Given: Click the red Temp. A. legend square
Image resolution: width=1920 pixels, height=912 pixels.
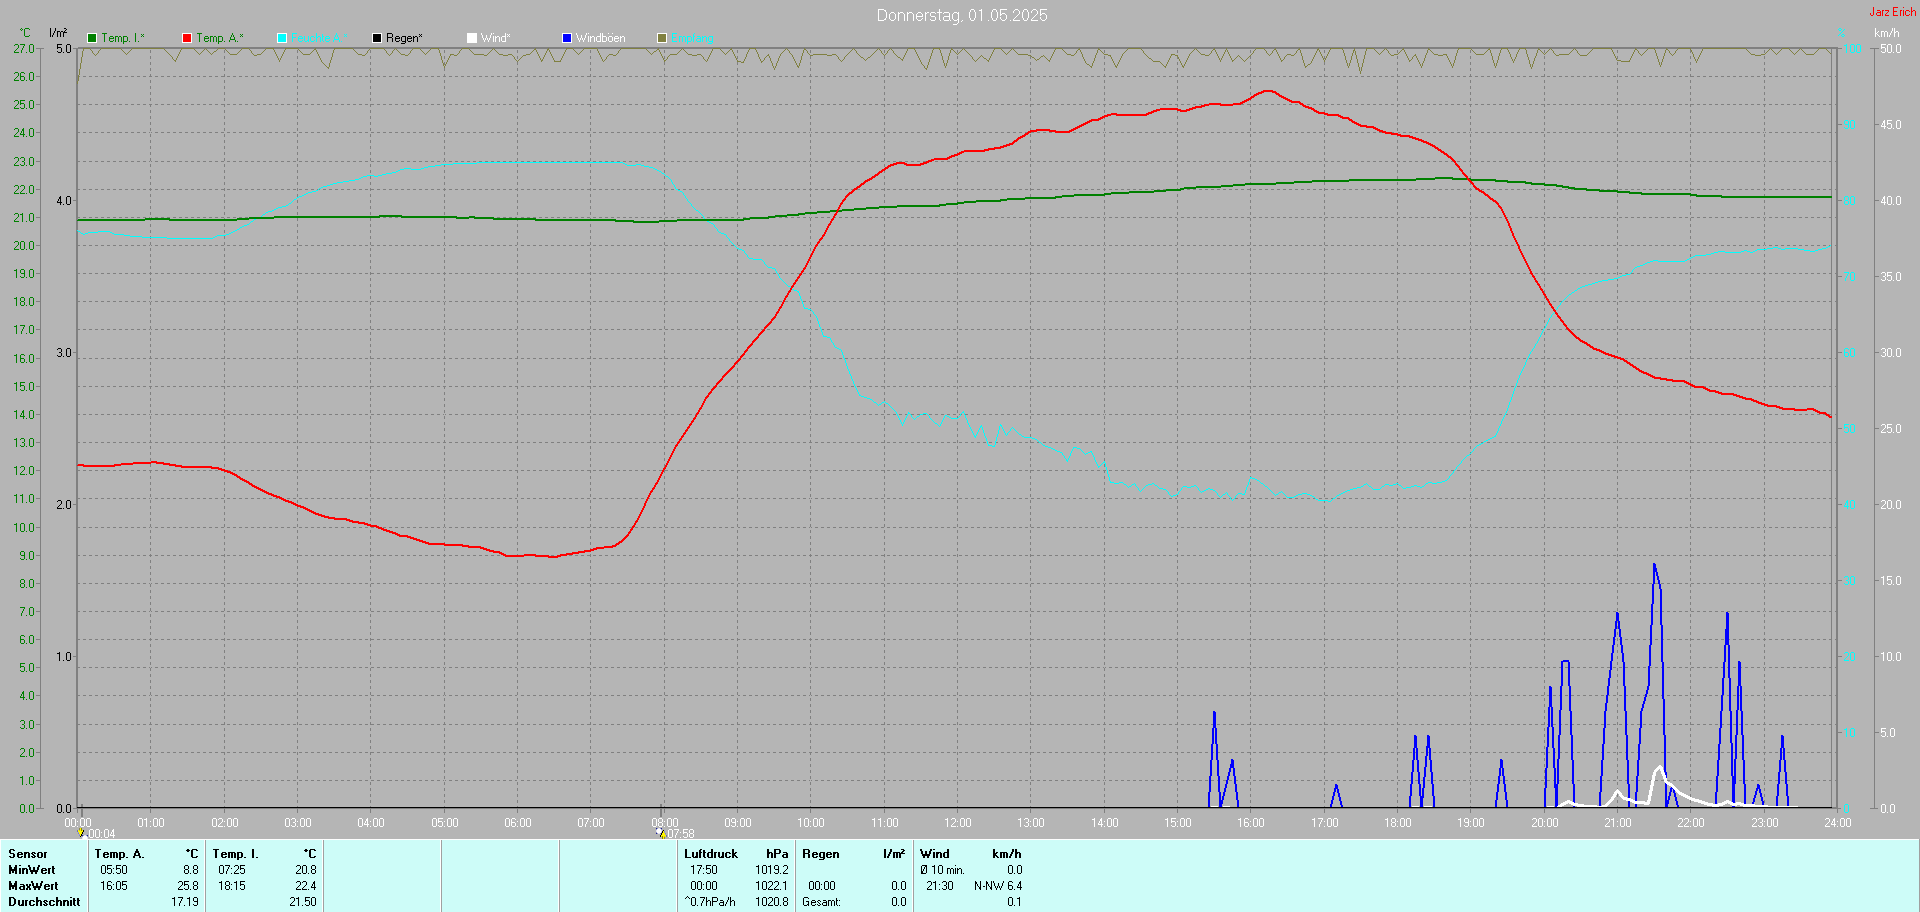Looking at the screenshot, I should (187, 38).
